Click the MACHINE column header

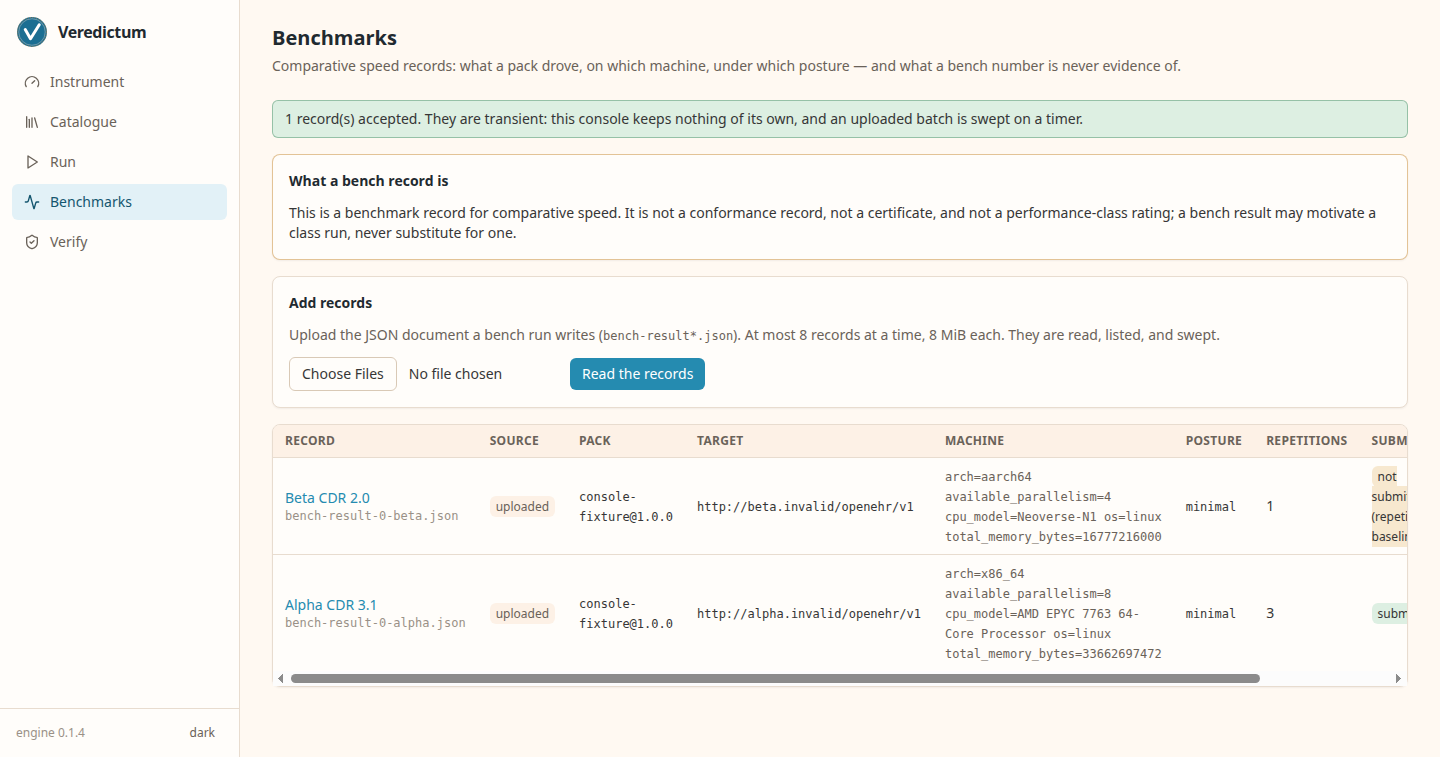tap(975, 441)
